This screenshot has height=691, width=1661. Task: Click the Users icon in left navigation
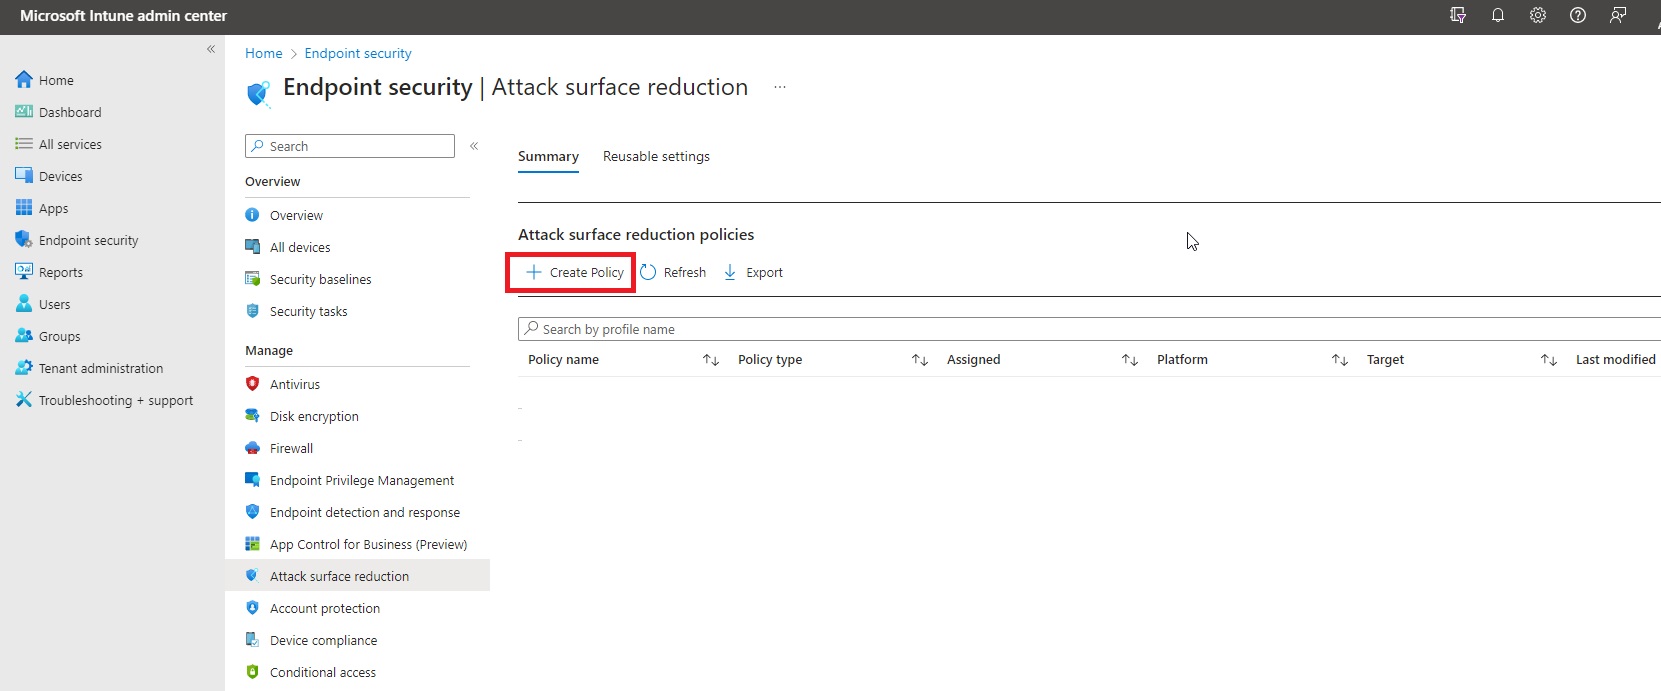point(24,304)
